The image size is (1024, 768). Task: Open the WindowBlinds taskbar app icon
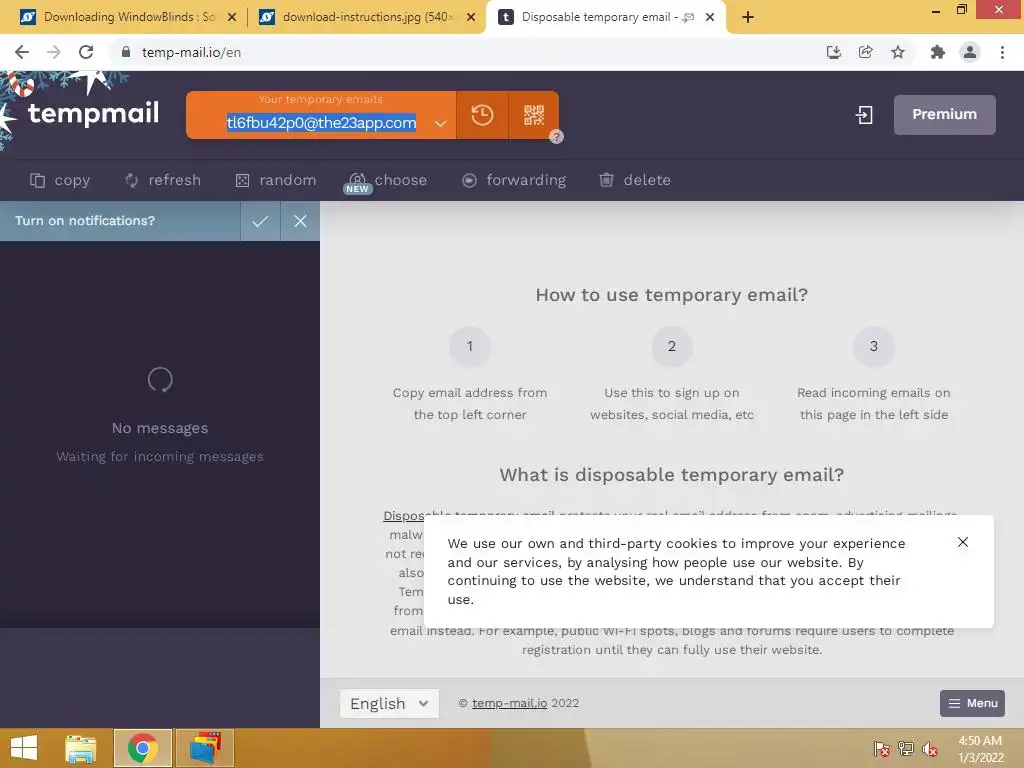(x=204, y=748)
